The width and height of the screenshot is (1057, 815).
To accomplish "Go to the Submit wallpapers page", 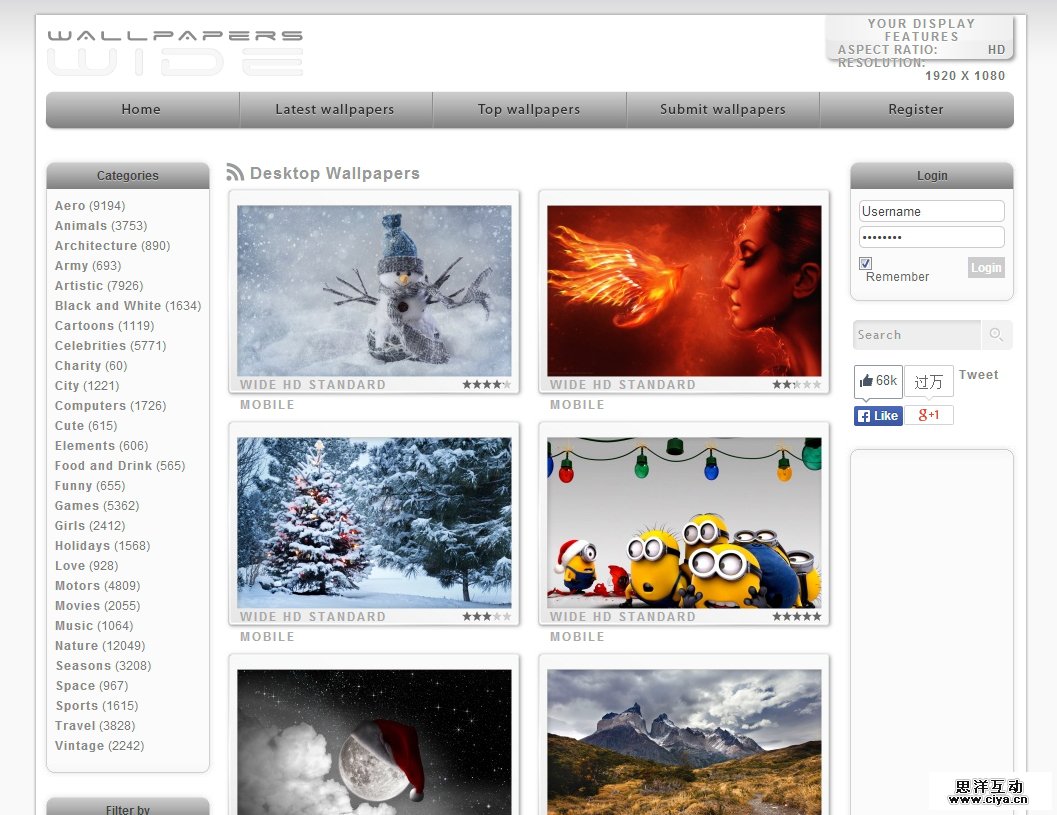I will point(723,110).
